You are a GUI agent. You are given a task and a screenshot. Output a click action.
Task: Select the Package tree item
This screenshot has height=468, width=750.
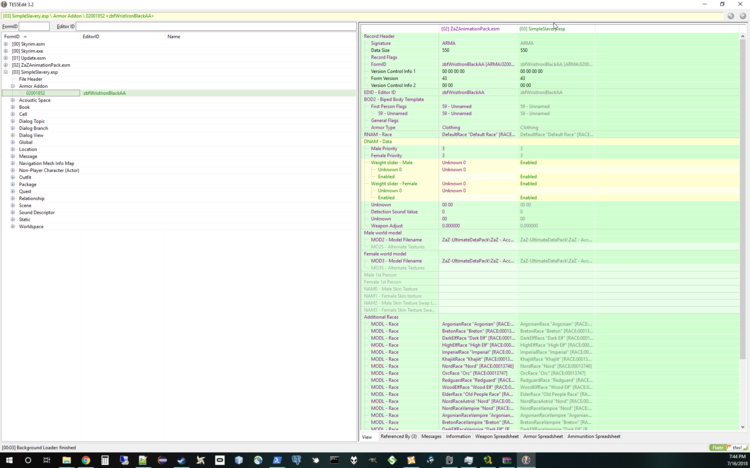click(x=27, y=184)
